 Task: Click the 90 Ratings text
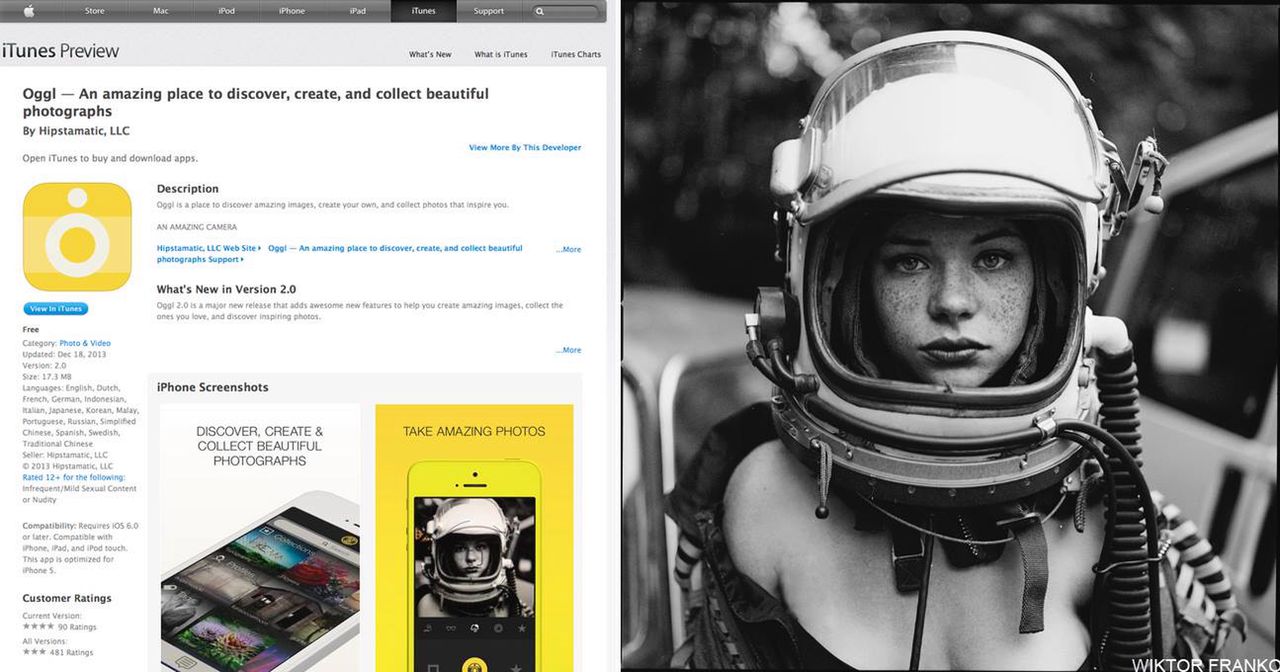tap(79, 626)
